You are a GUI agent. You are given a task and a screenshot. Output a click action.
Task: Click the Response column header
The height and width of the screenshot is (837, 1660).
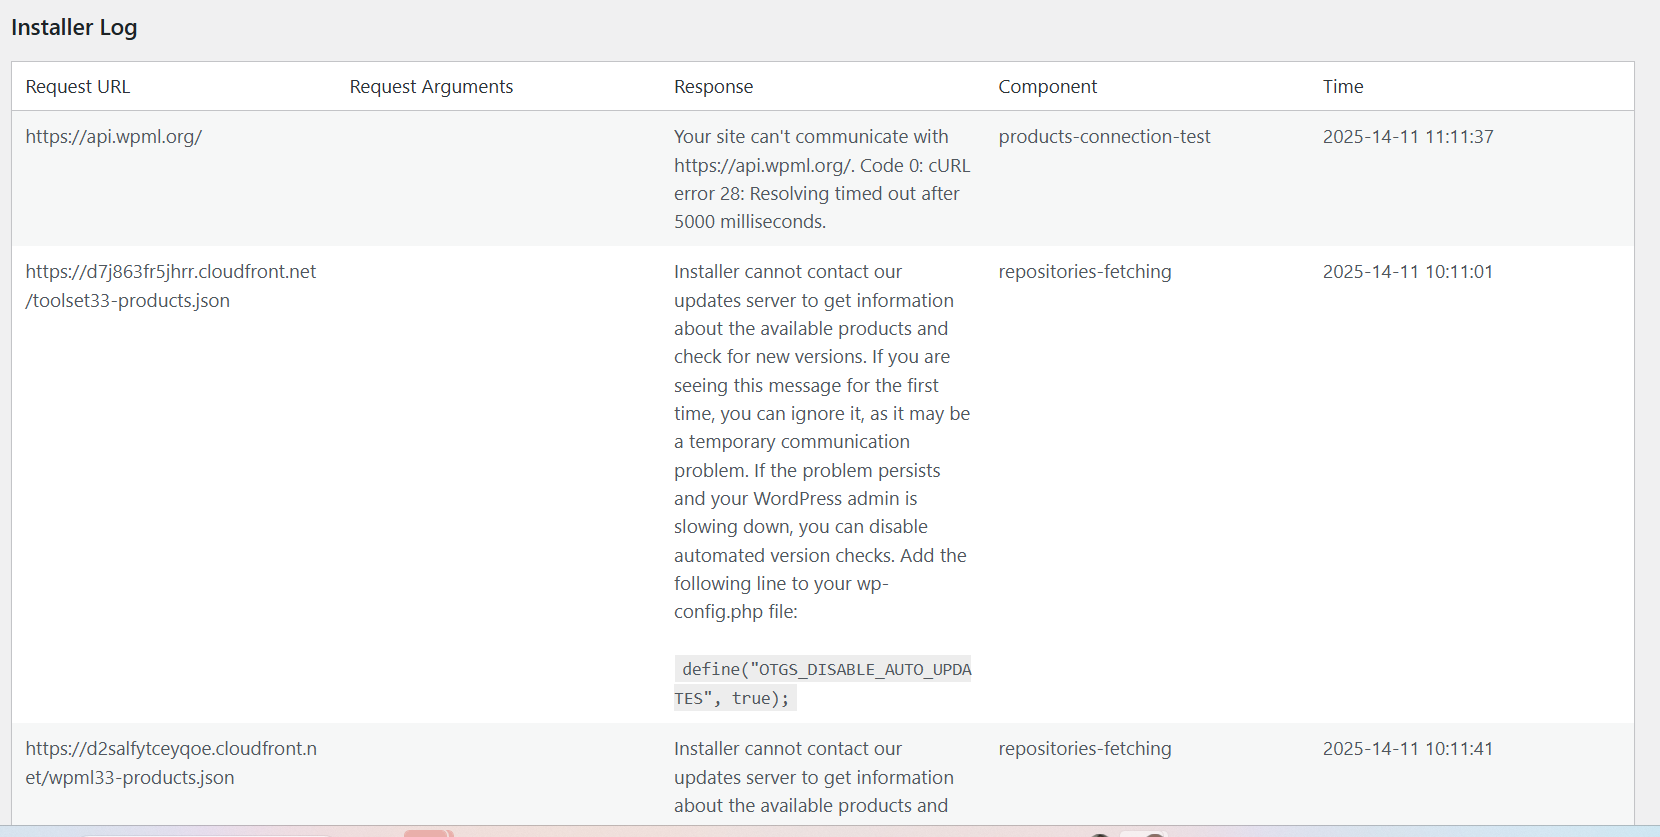click(x=713, y=87)
